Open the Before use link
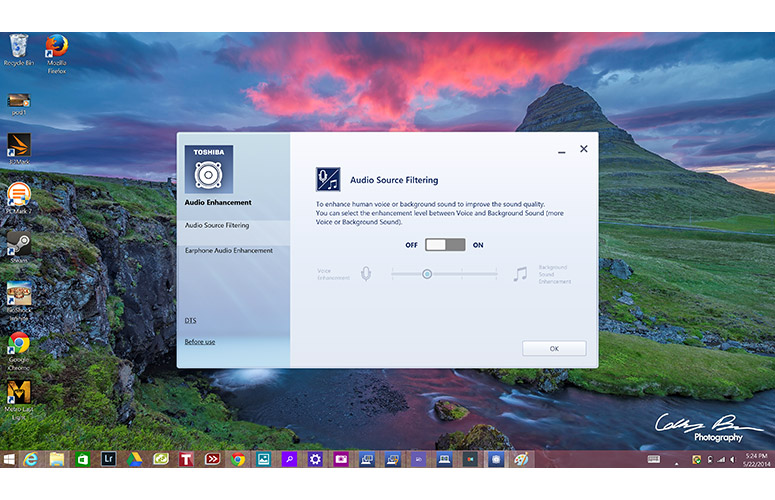This screenshot has width=775, height=500. click(x=200, y=341)
